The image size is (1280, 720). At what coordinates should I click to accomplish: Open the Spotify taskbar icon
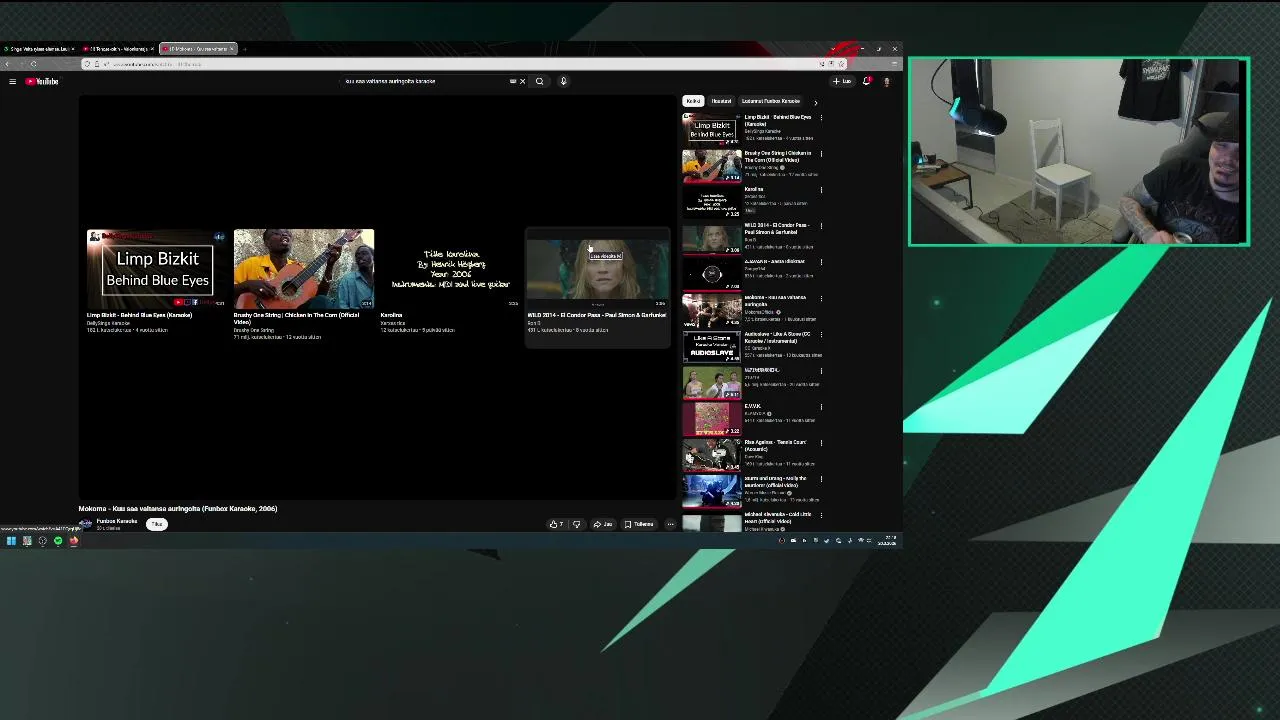tap(58, 541)
